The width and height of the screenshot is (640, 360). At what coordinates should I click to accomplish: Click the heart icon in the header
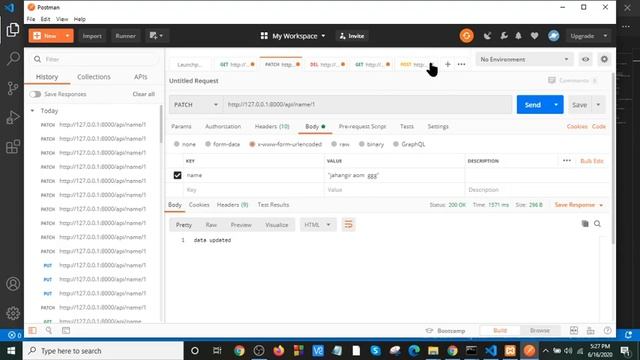(534, 36)
